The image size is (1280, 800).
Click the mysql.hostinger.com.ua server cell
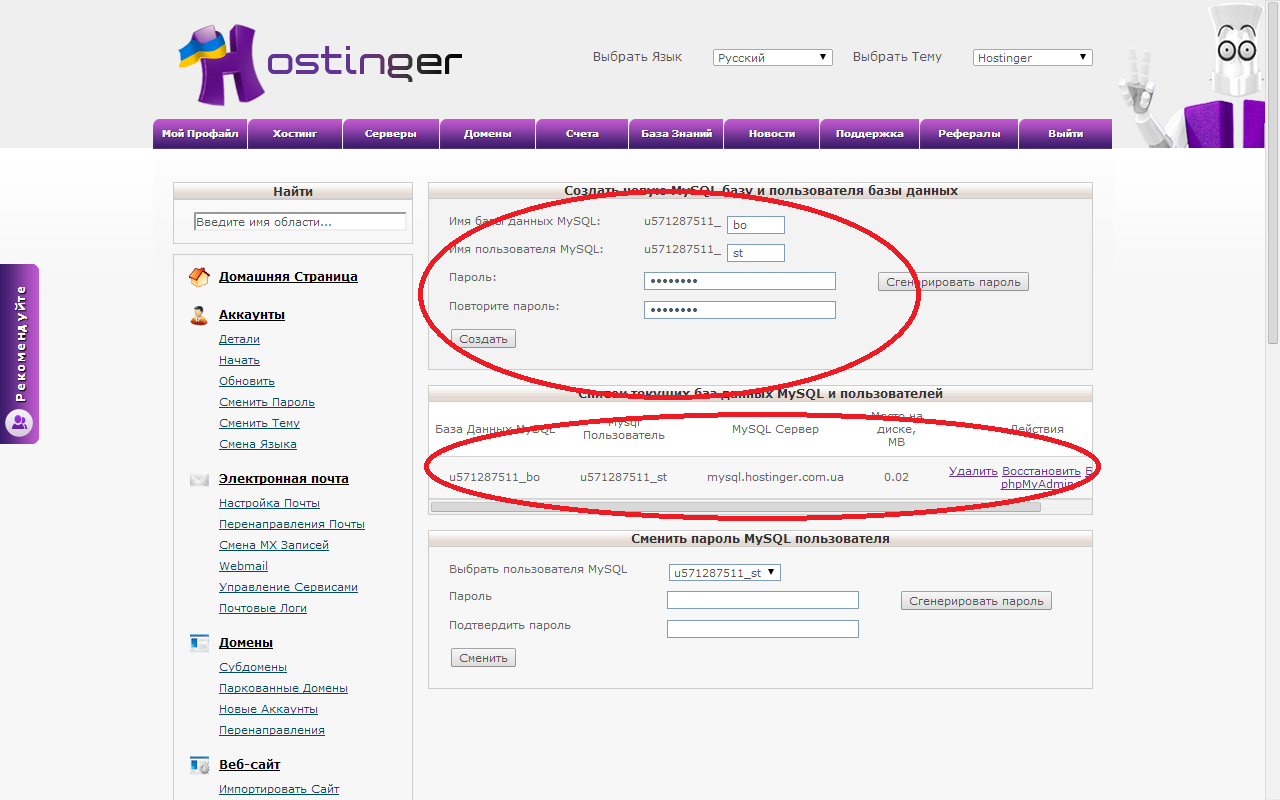pos(775,477)
